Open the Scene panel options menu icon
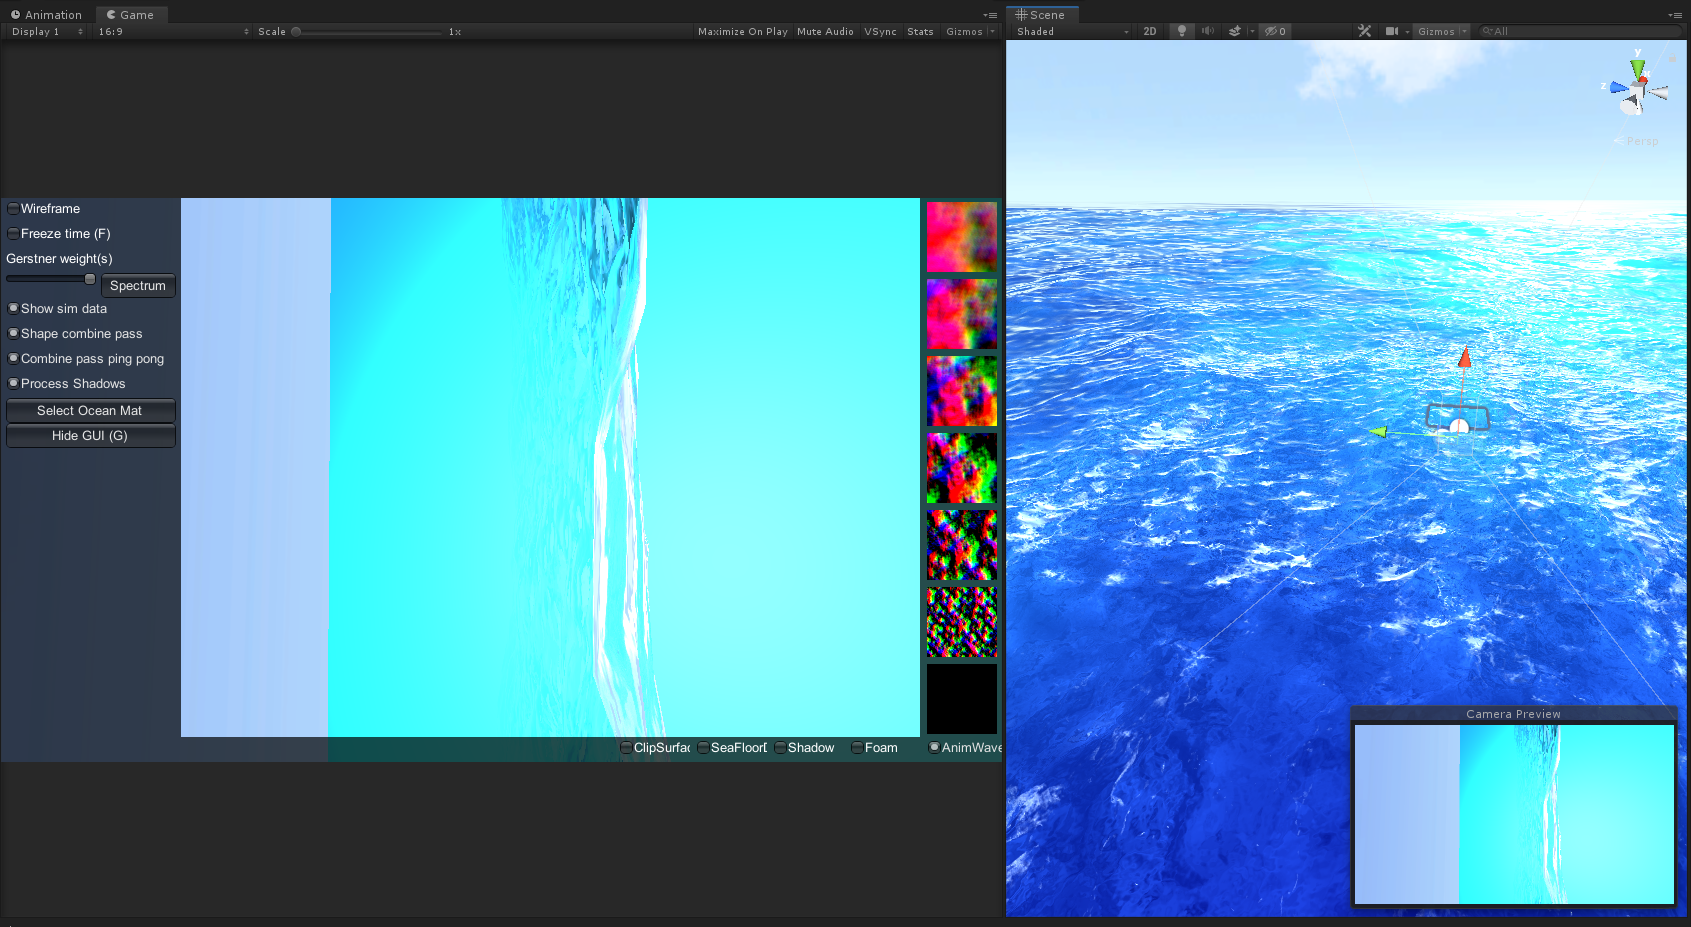 (1675, 15)
